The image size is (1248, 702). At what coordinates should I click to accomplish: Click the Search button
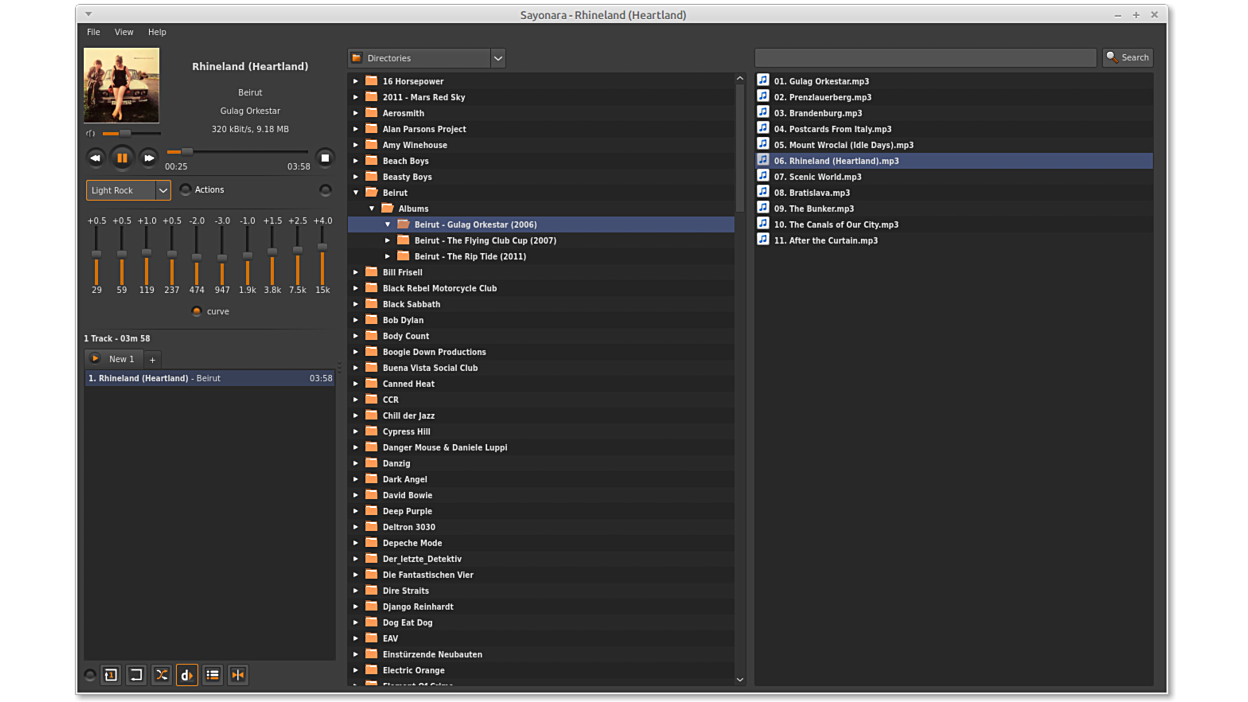point(1127,58)
